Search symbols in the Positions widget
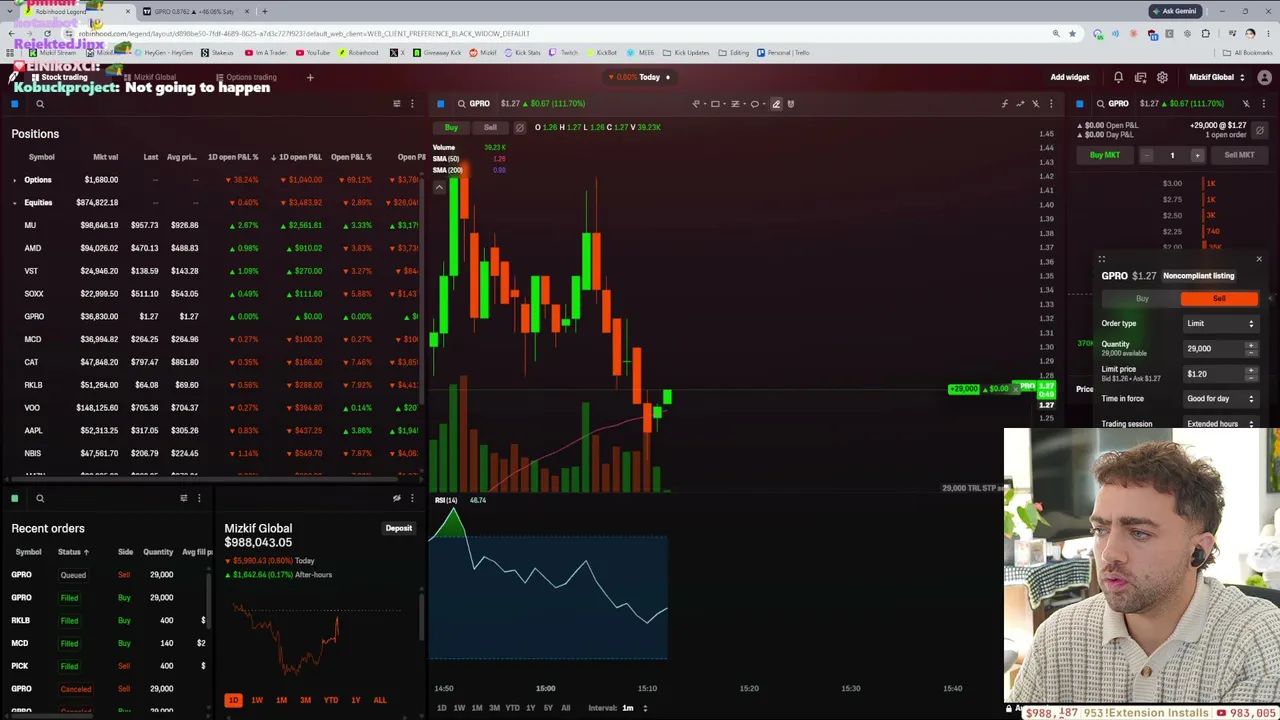Screen dimensions: 1280x720 40,104
